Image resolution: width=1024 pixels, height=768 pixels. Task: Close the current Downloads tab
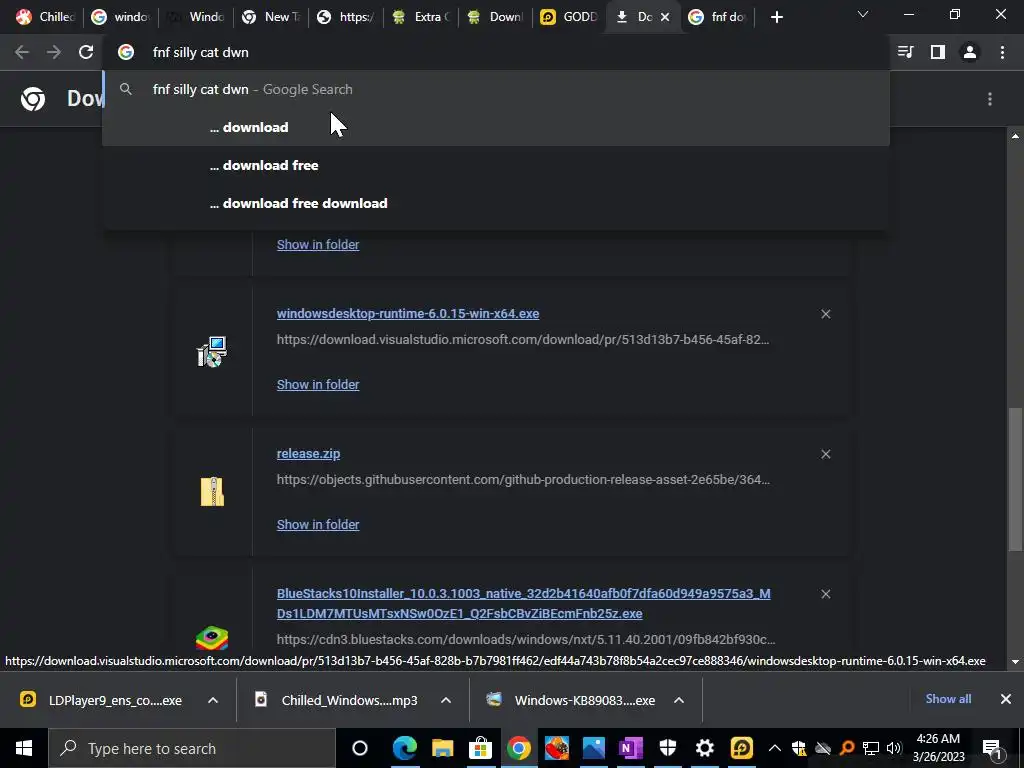click(665, 17)
